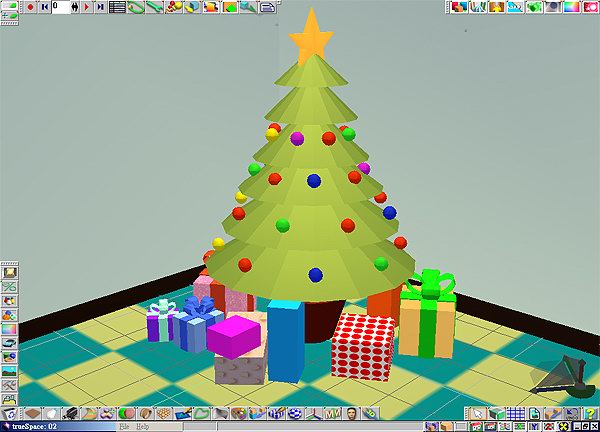This screenshot has width=600, height=432.
Task: Open the keyframe editor grid icon
Action: [x=117, y=6]
